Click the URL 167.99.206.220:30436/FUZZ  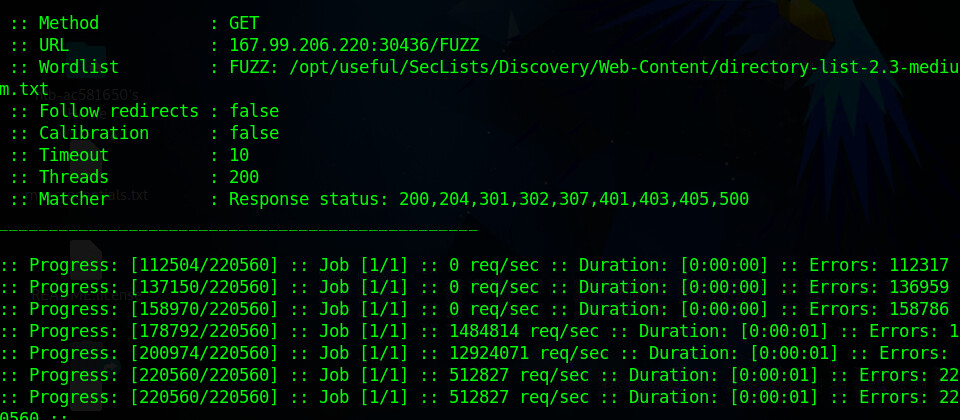[354, 44]
